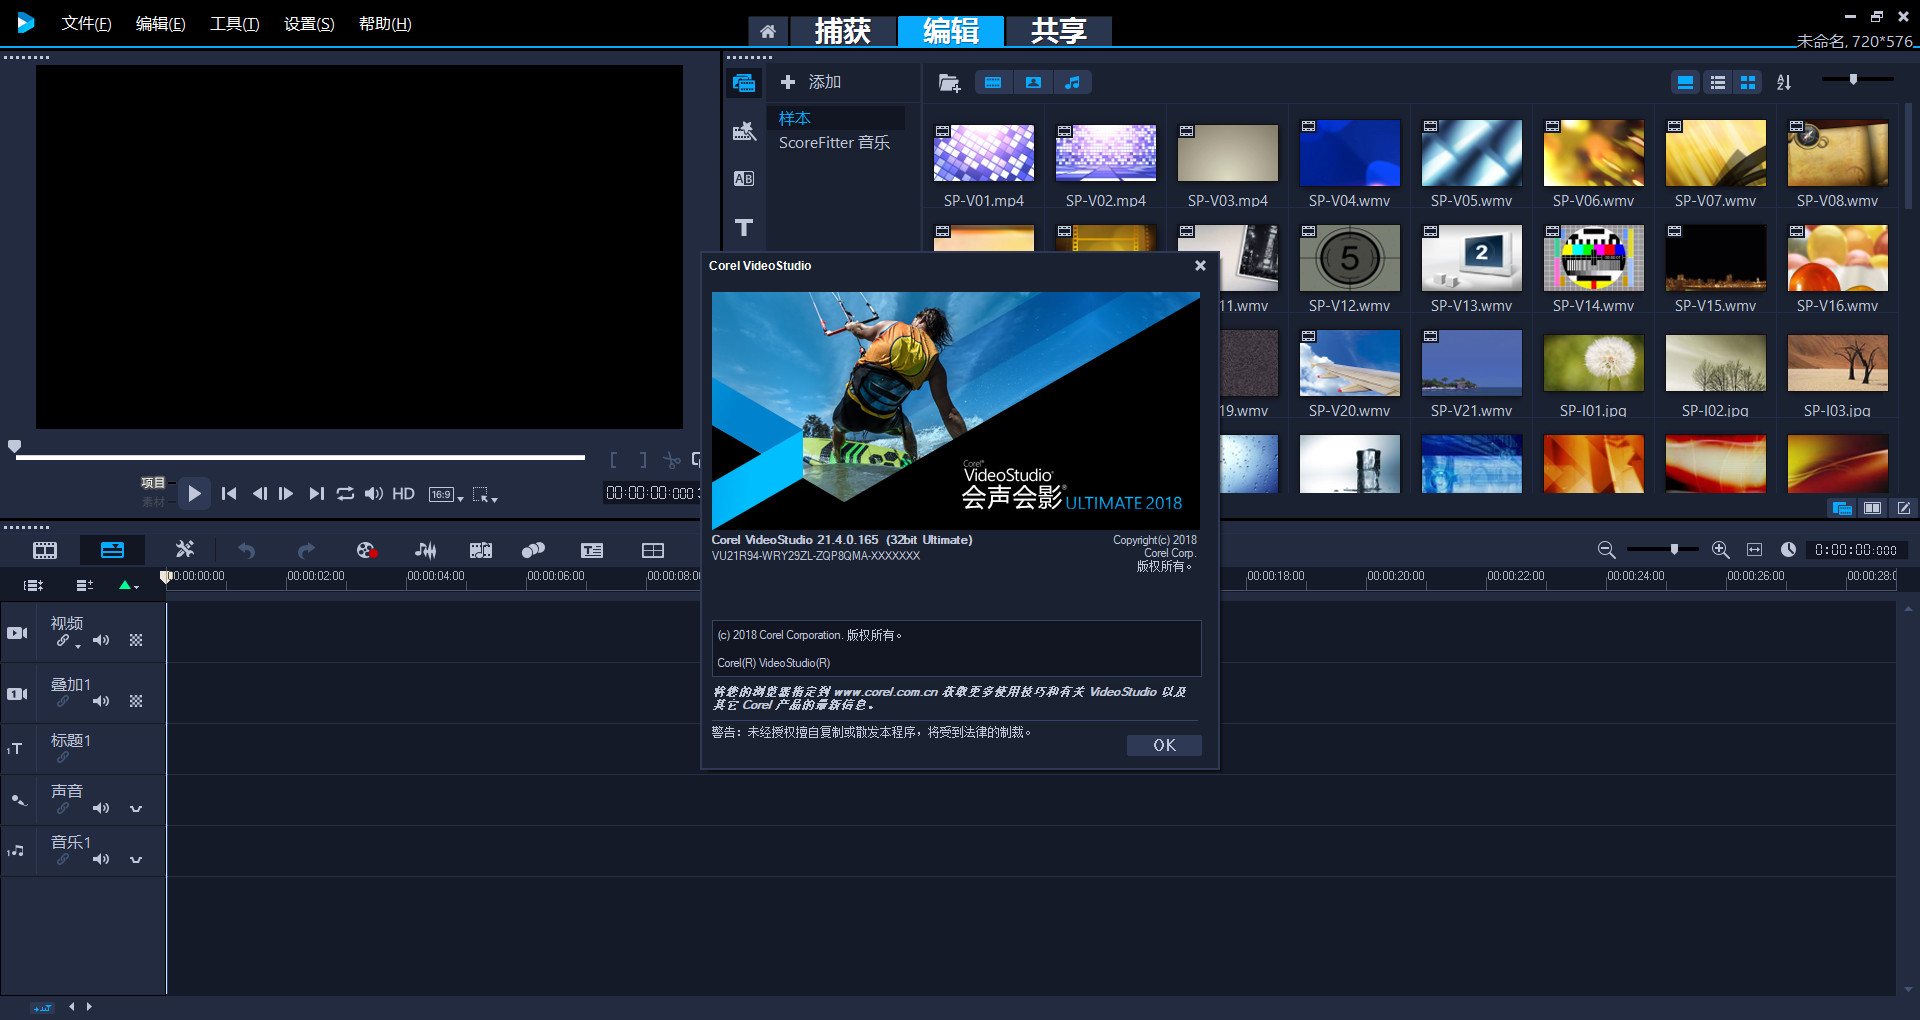The width and height of the screenshot is (1920, 1020).
Task: Click the timeline zoom slider
Action: [1663, 549]
